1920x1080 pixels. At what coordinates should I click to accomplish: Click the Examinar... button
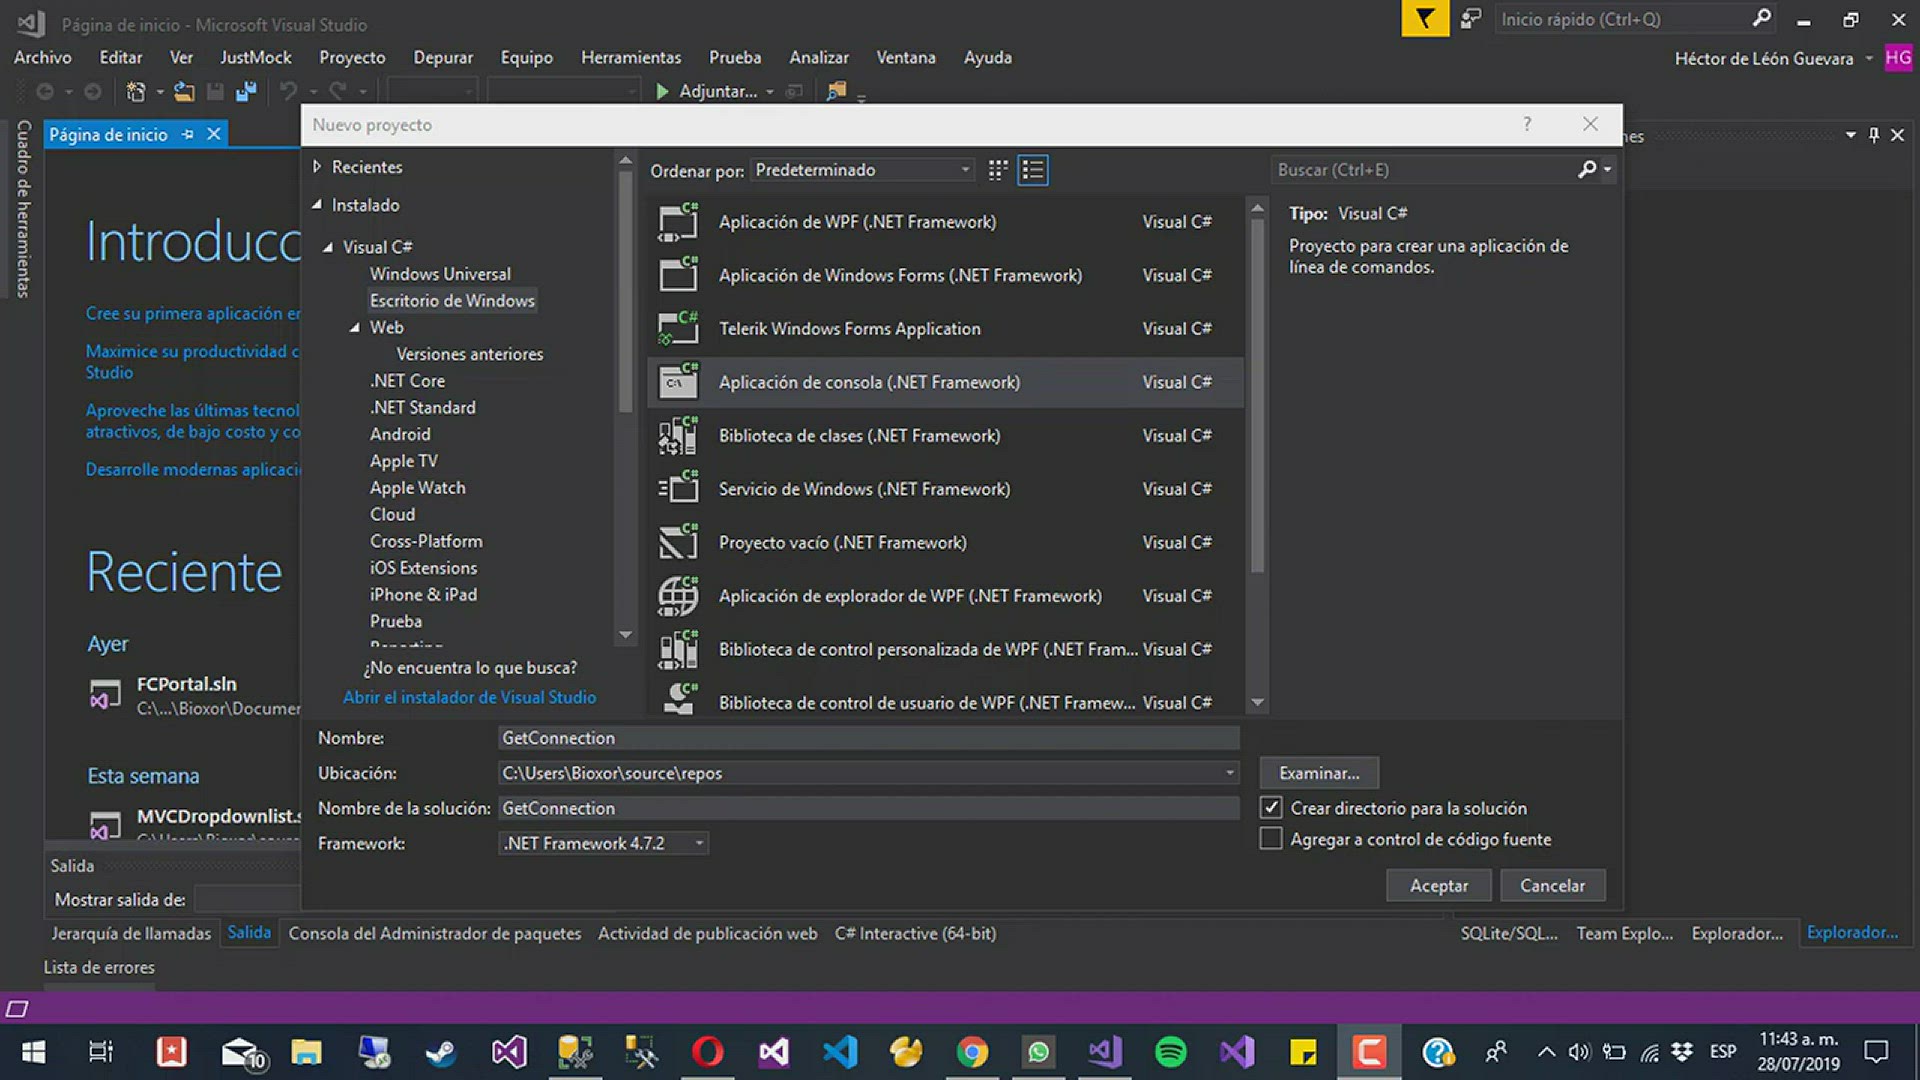(1319, 773)
